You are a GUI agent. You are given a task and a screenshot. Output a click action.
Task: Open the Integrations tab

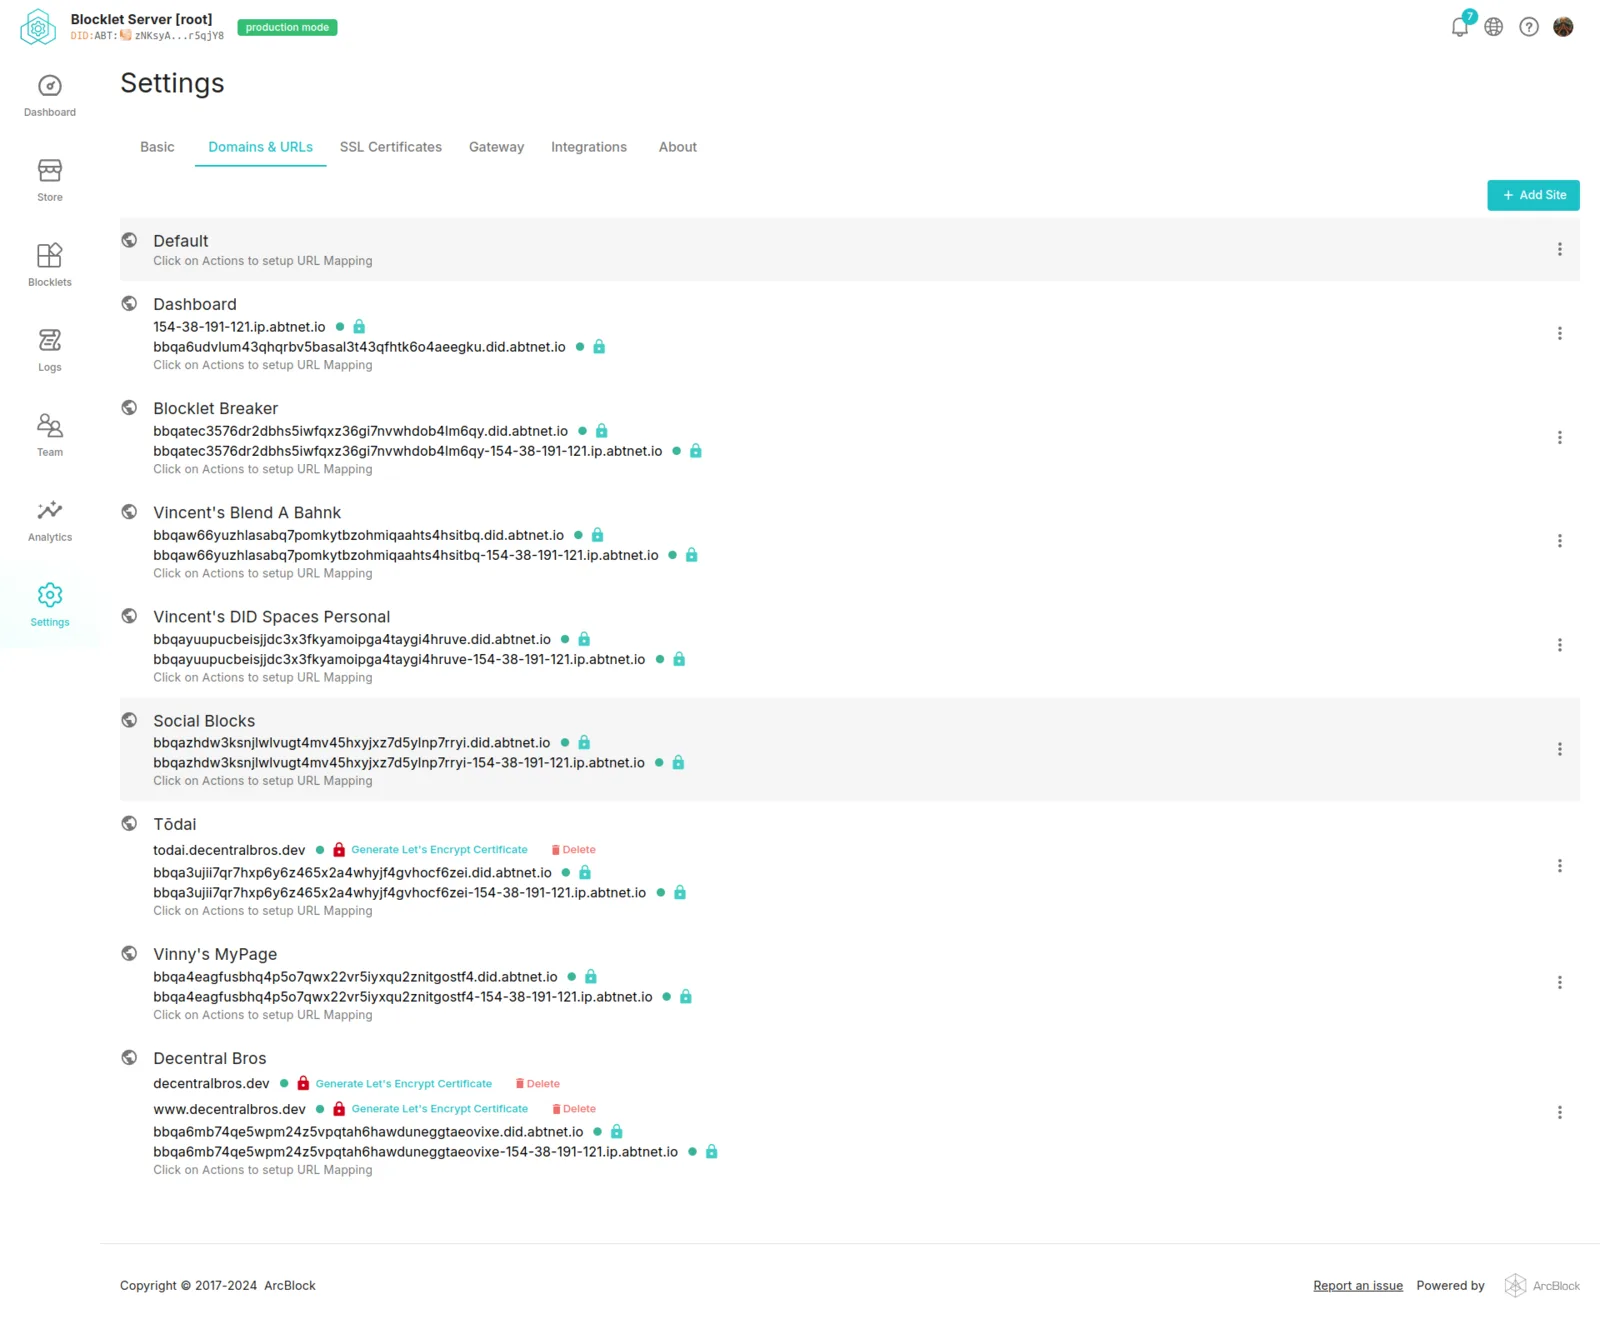589,147
